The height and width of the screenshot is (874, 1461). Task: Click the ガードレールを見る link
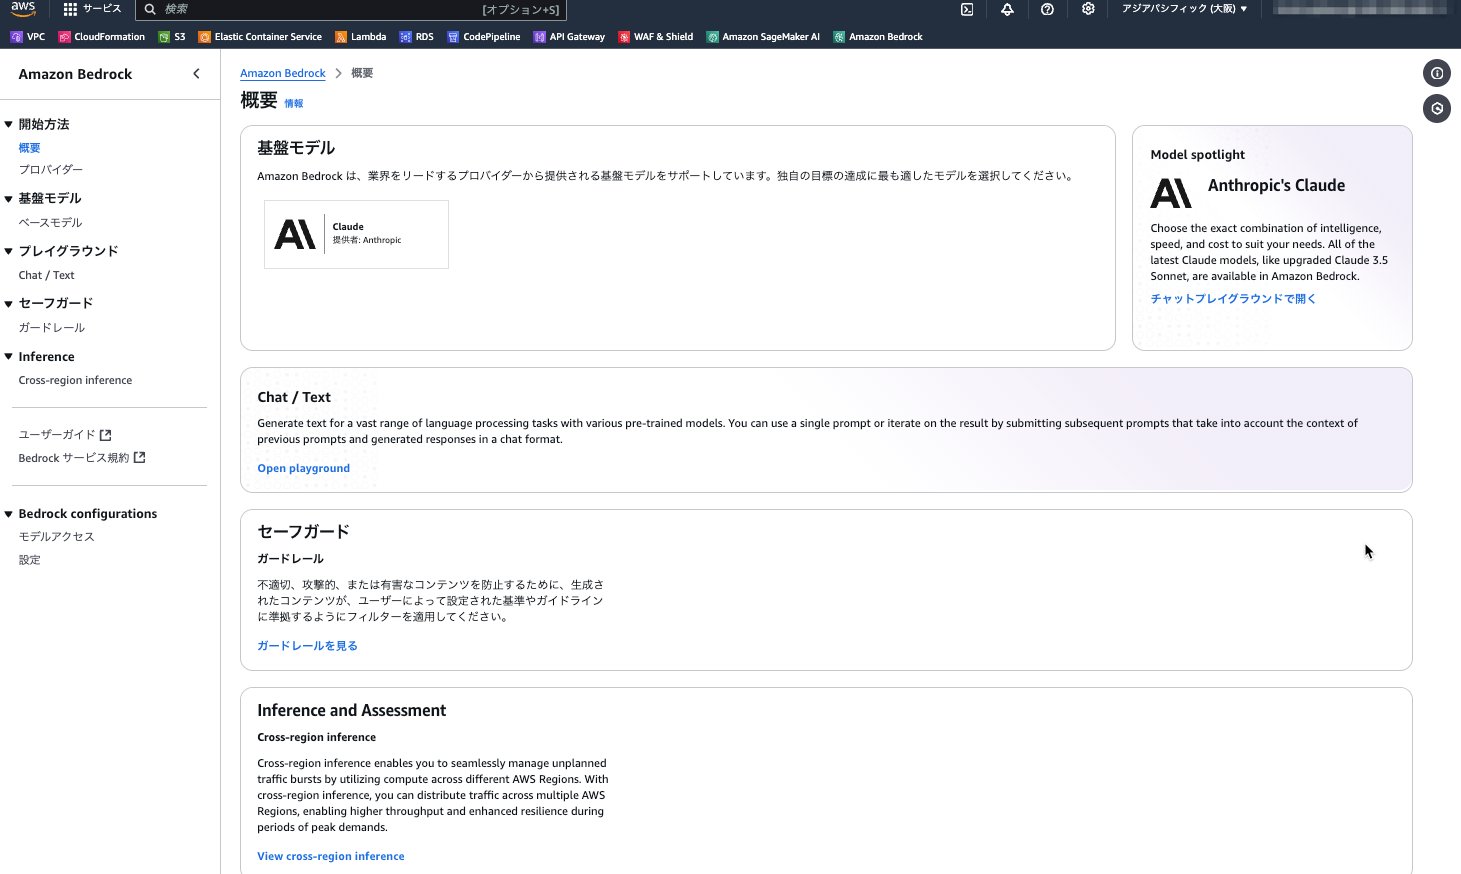point(307,646)
